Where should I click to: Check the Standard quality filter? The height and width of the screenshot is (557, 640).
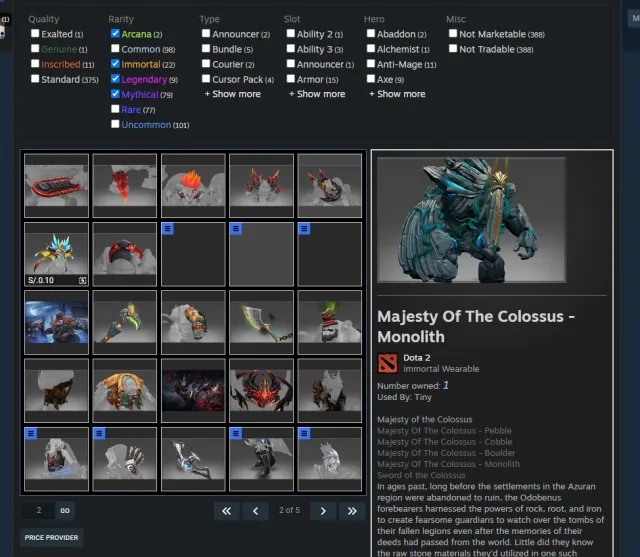tap(35, 79)
